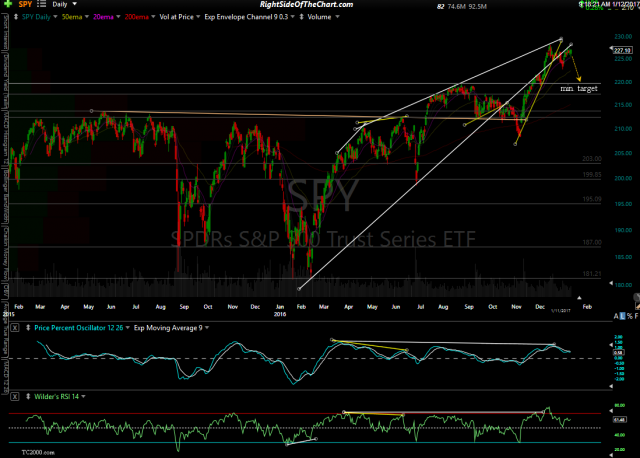Viewport: 640px width, 458px height.
Task: Open the 200ema indicator dropdown
Action: [153, 17]
